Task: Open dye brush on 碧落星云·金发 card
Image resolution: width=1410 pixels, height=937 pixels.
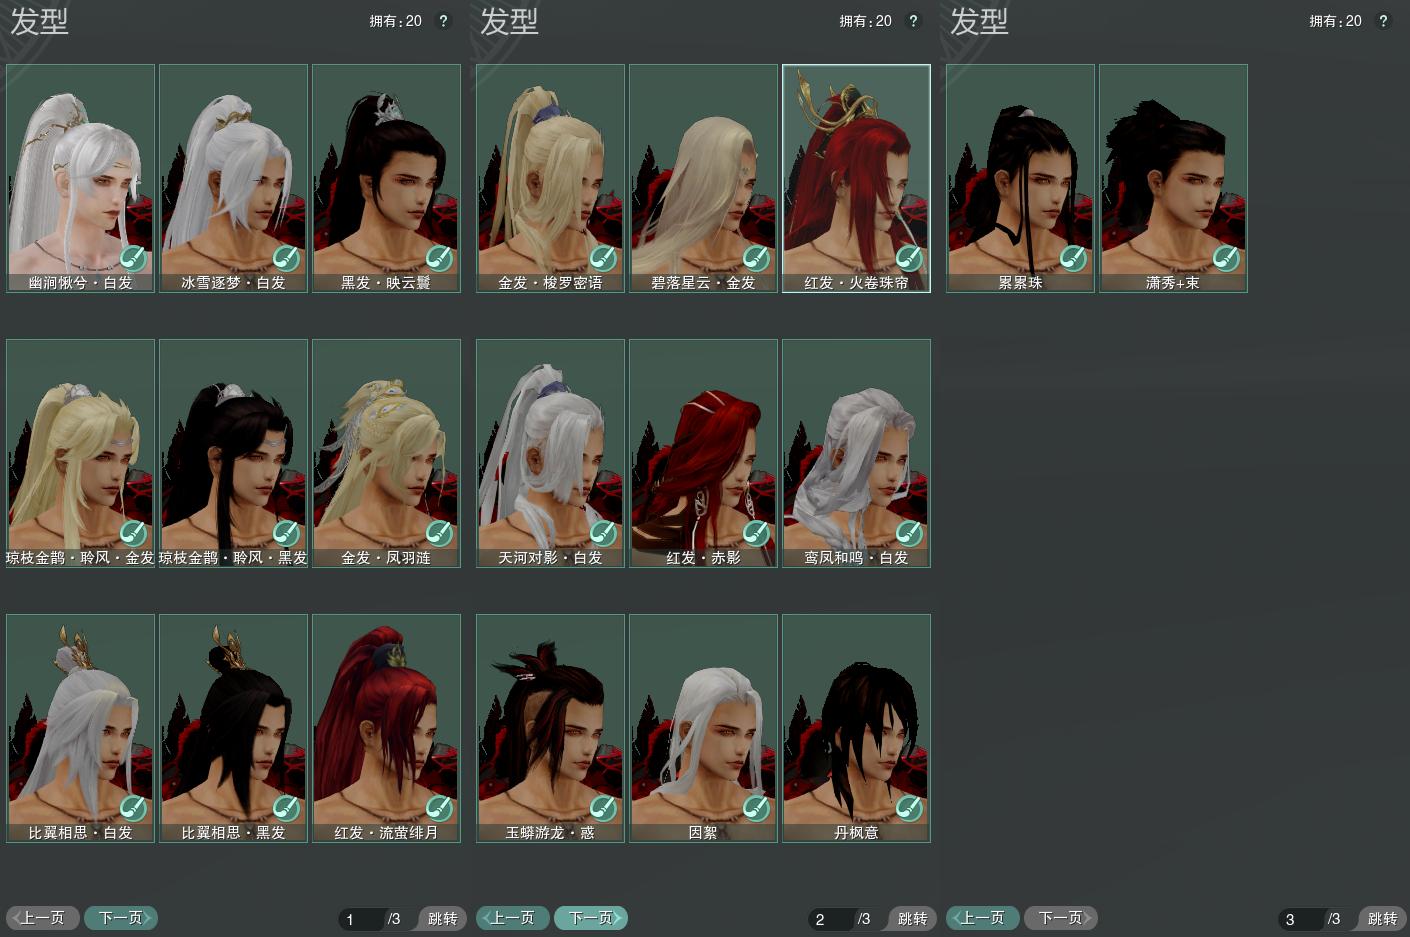Action: tap(756, 259)
